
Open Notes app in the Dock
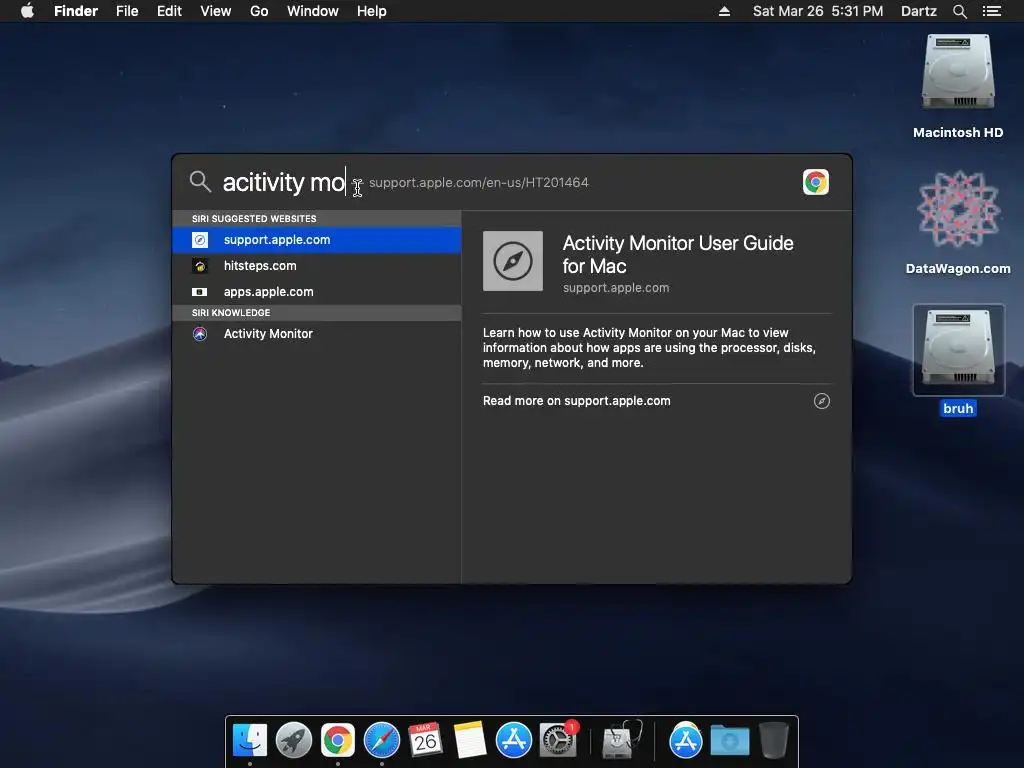(x=470, y=740)
